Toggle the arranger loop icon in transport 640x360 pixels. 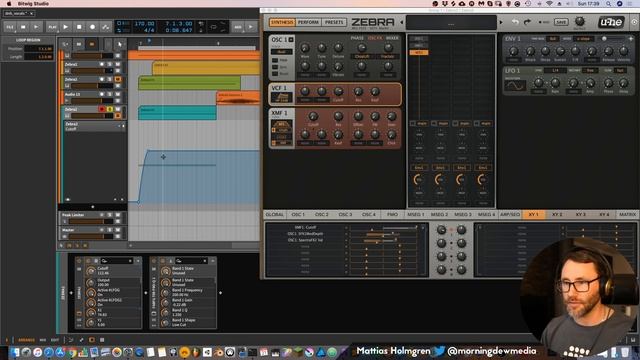[213, 27]
